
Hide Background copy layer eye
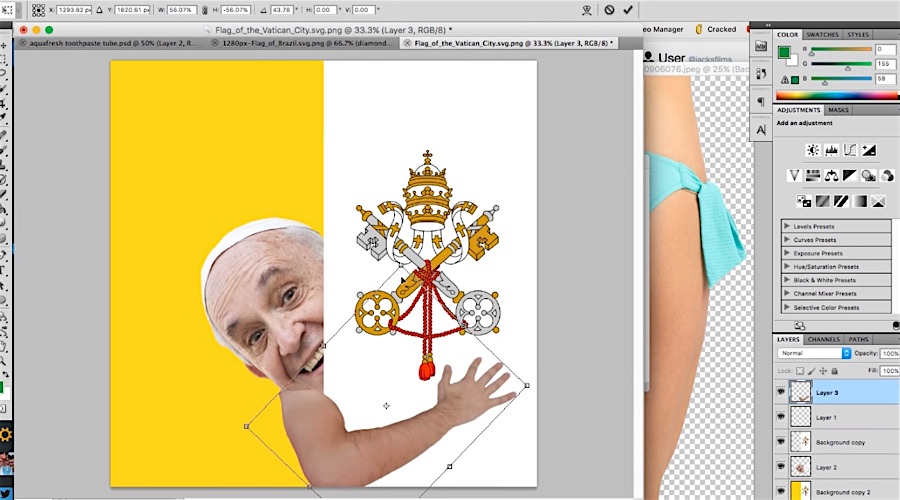pyautogui.click(x=781, y=441)
